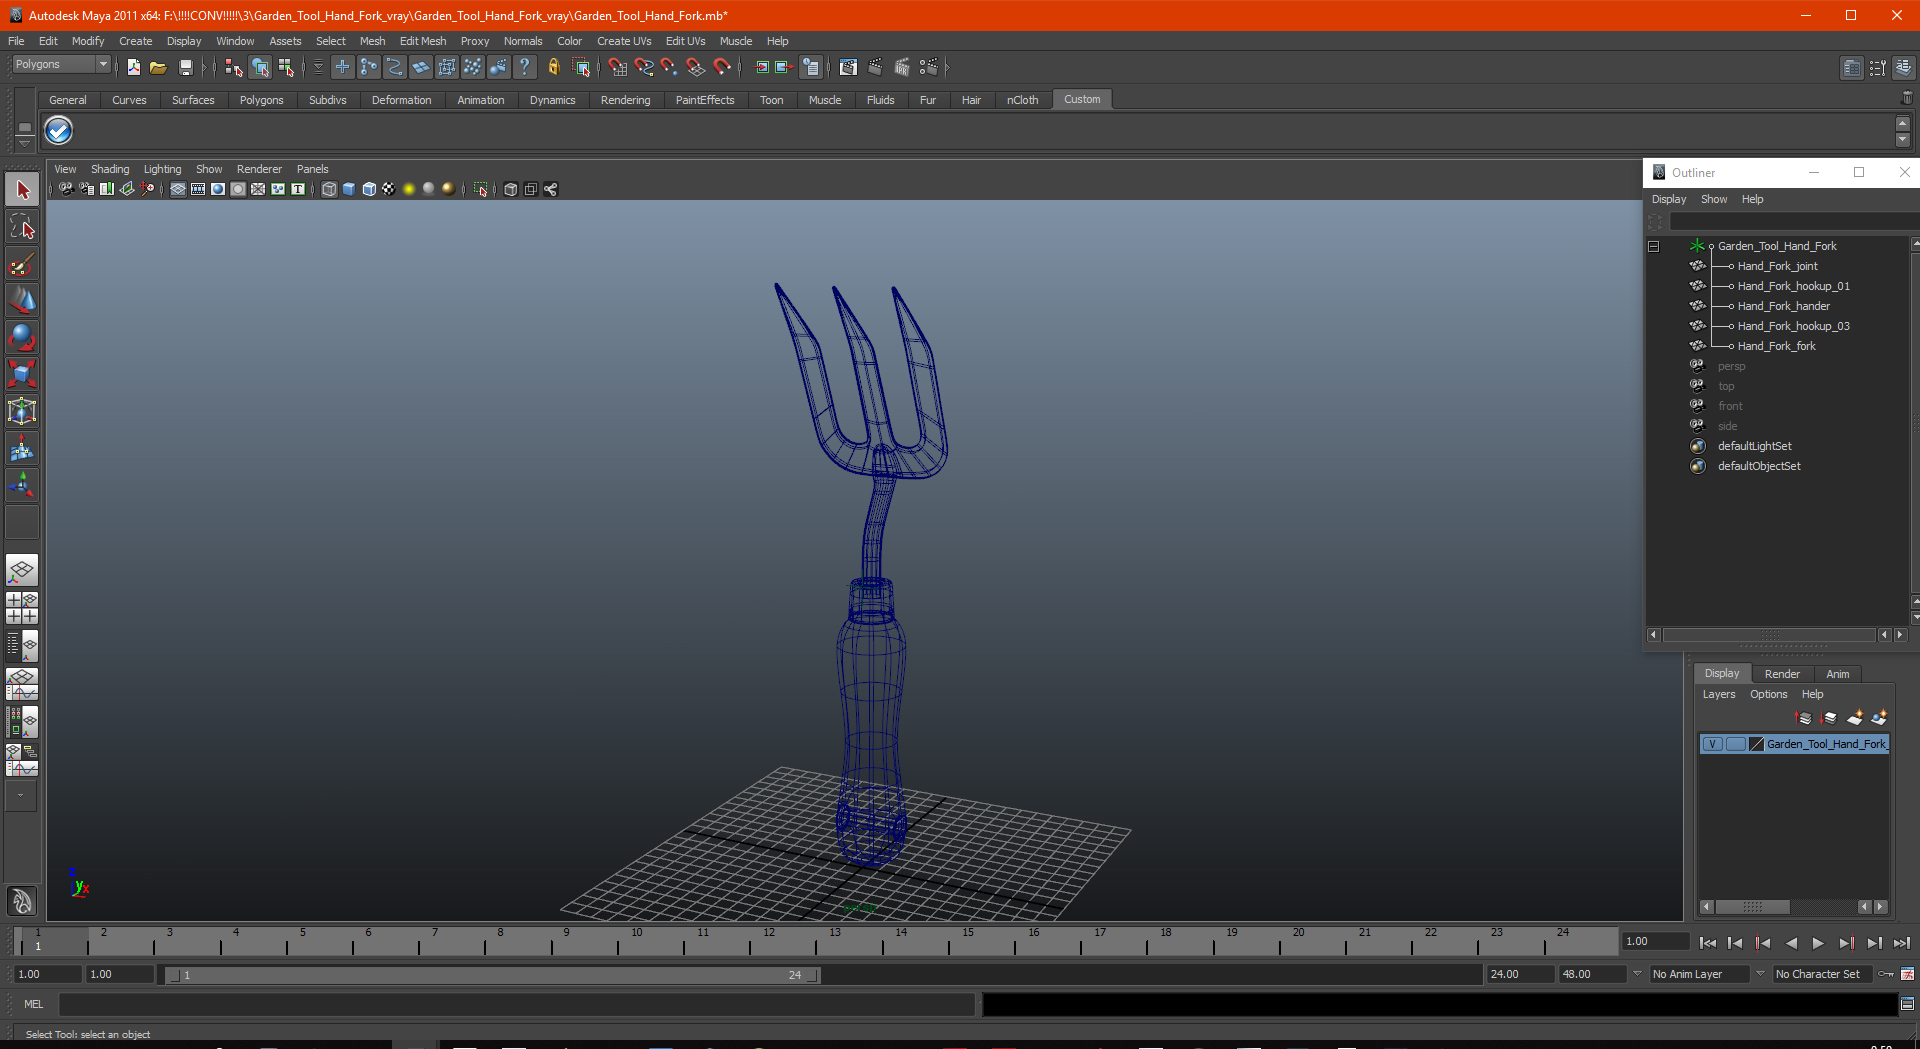Toggle make live surface magnet
The height and width of the screenshot is (1049, 1920).
pos(721,67)
